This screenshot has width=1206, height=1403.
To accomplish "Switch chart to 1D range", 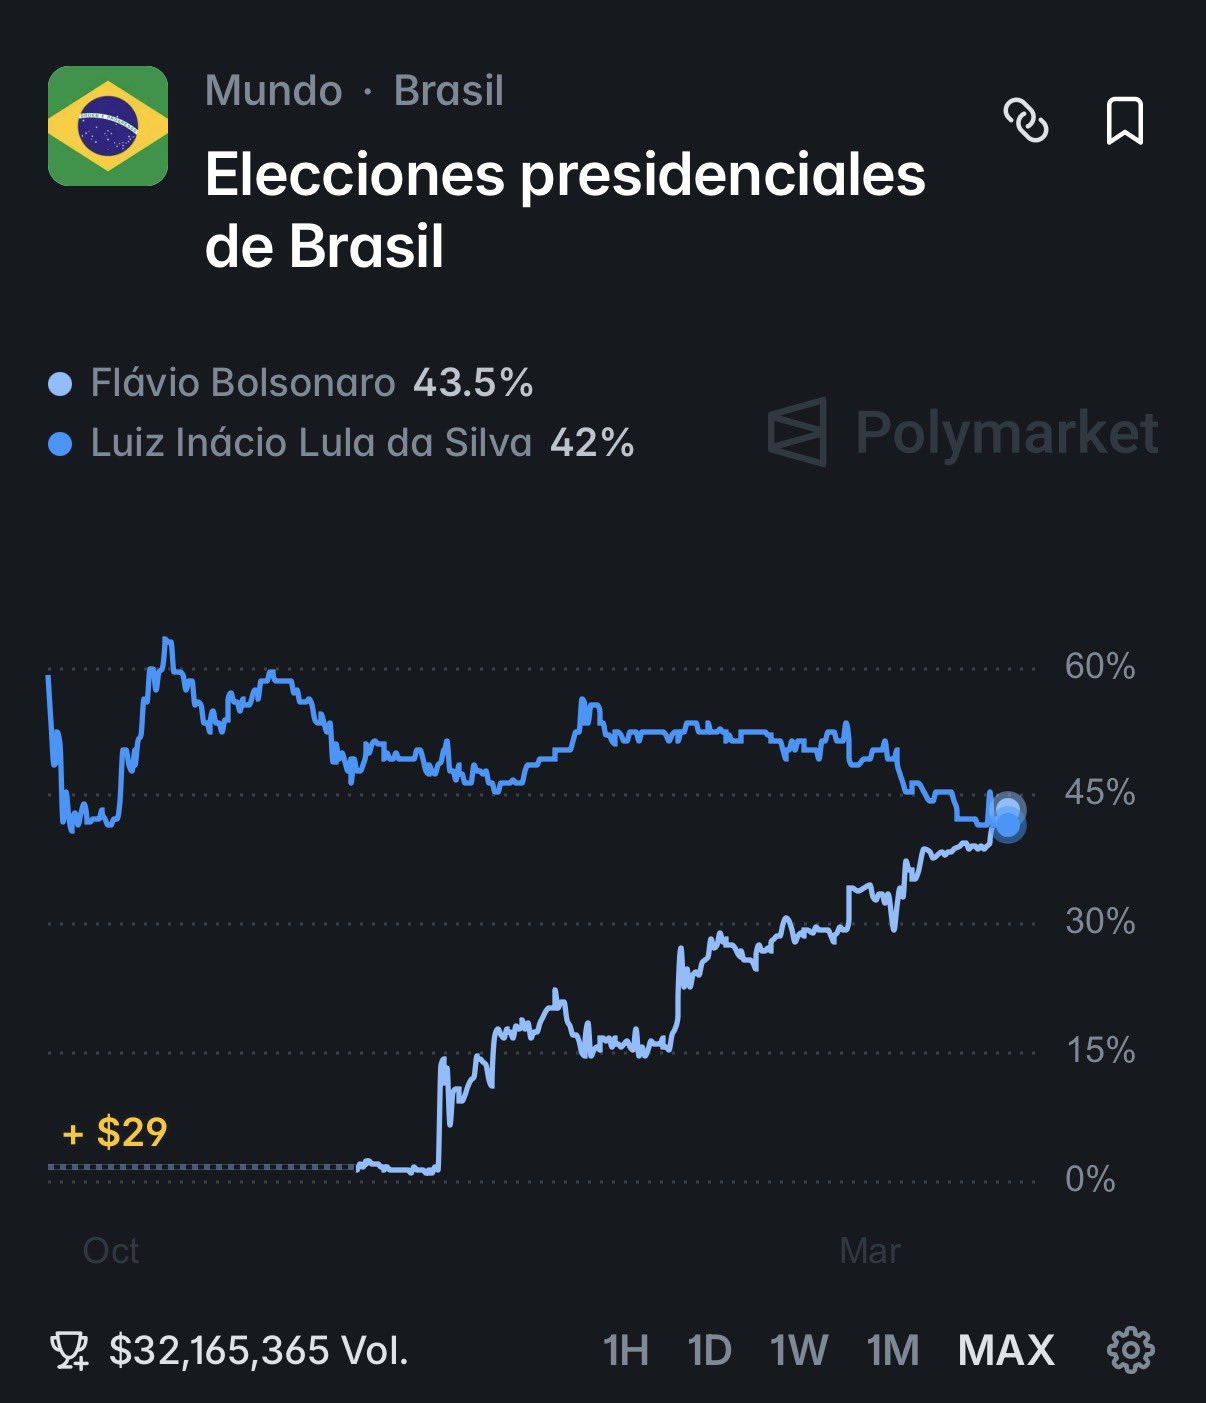I will pyautogui.click(x=710, y=1351).
